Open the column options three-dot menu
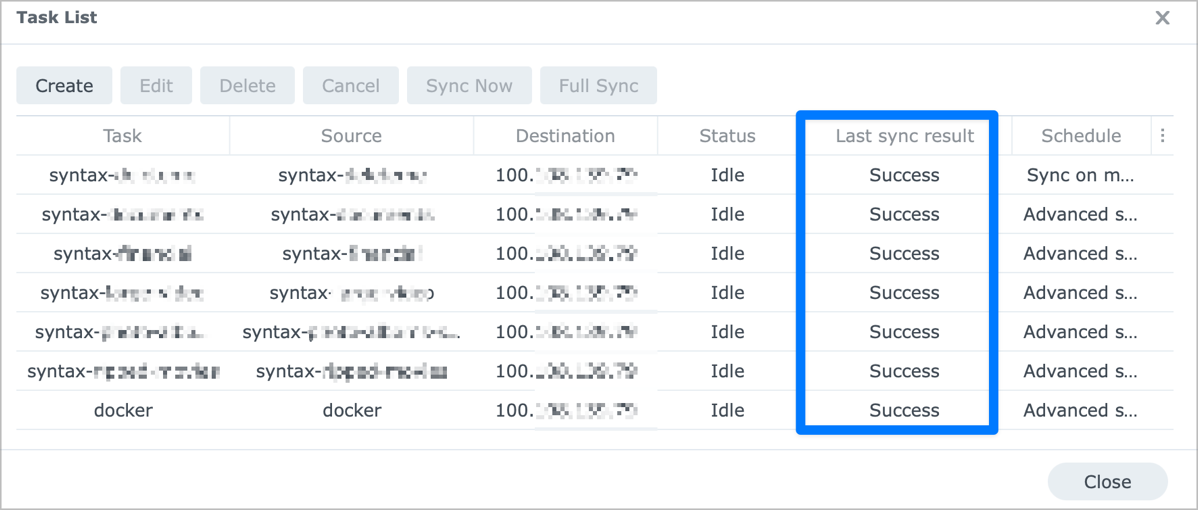The height and width of the screenshot is (510, 1198). pos(1162,136)
